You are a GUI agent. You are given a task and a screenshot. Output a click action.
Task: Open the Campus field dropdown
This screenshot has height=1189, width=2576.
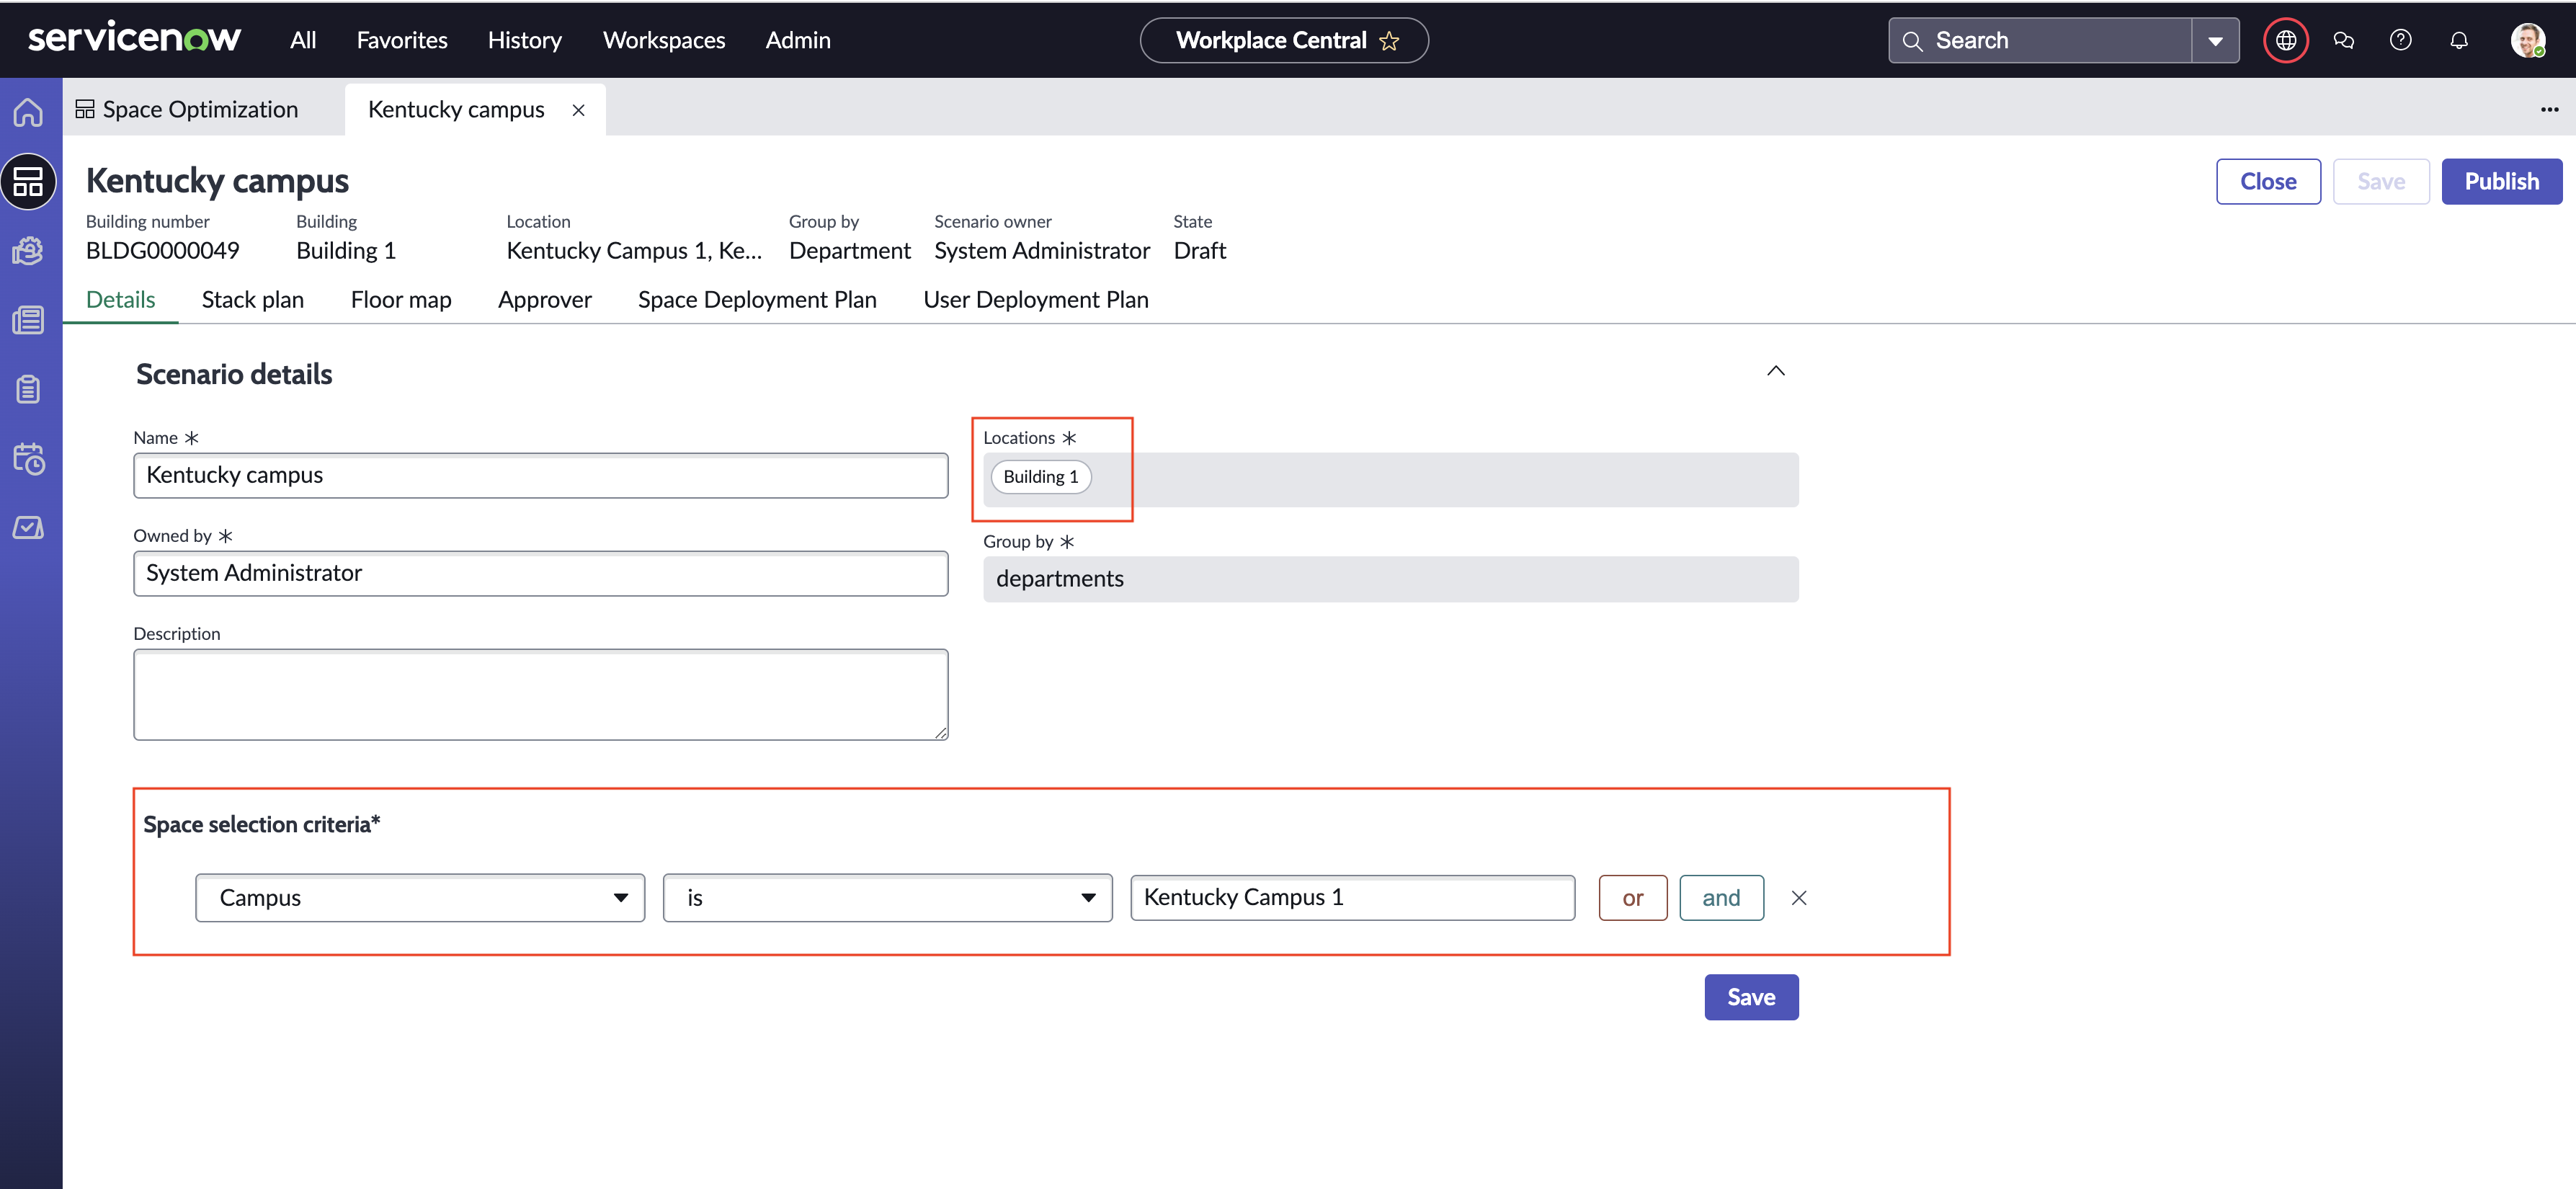[x=420, y=898]
